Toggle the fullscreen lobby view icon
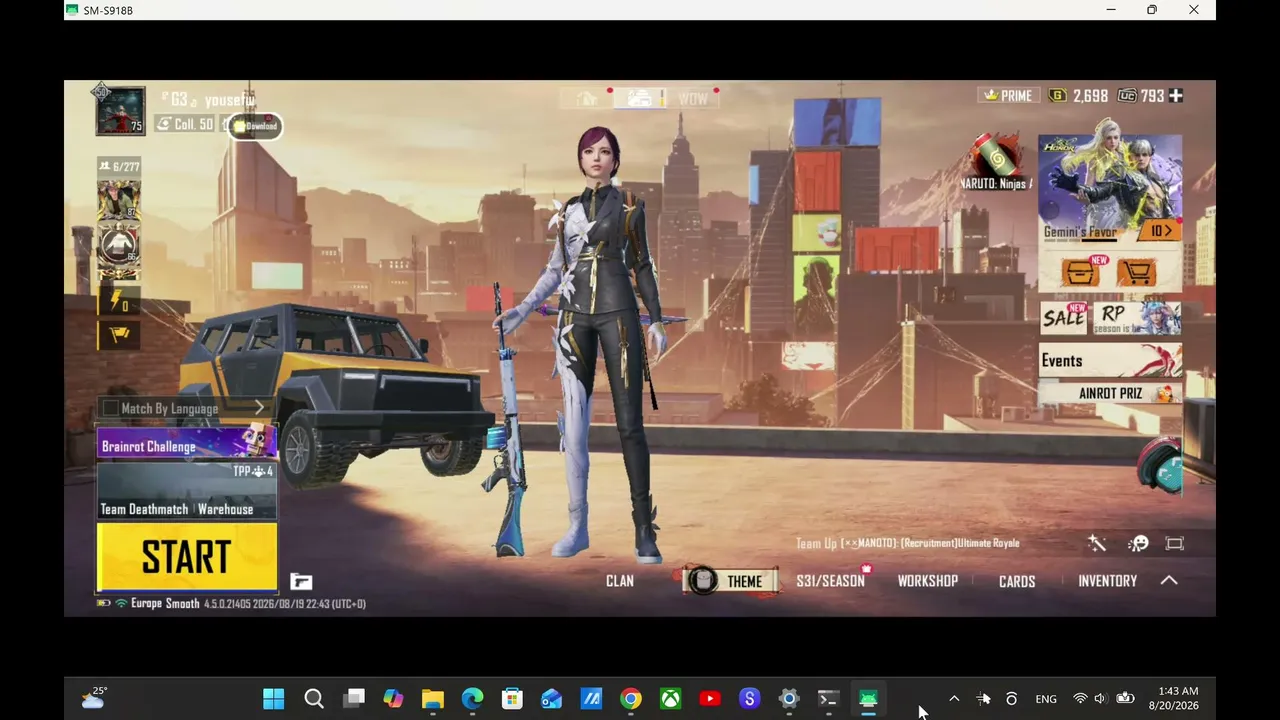The height and width of the screenshot is (720, 1280). pos(1175,543)
